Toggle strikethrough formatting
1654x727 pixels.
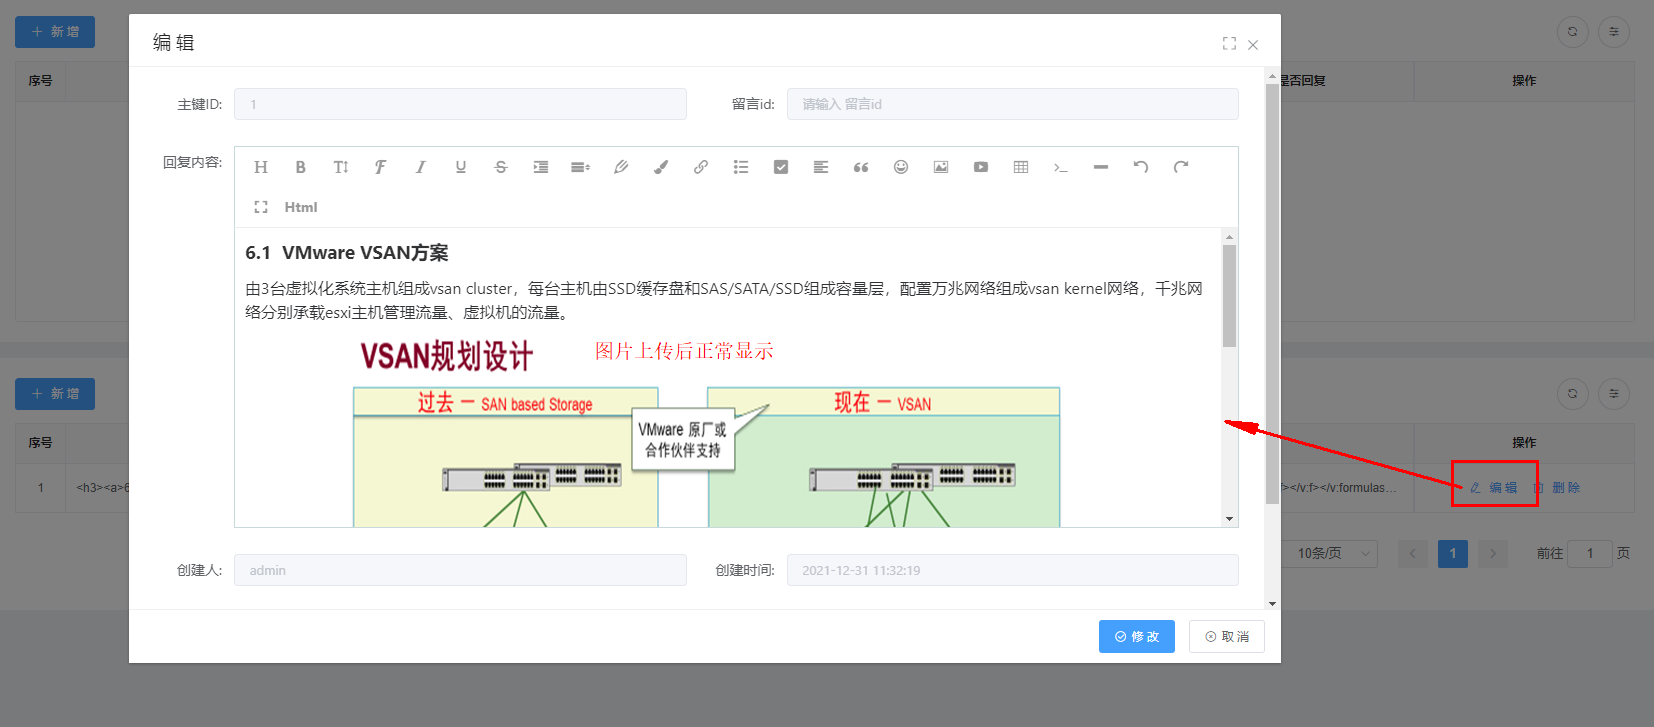[501, 167]
